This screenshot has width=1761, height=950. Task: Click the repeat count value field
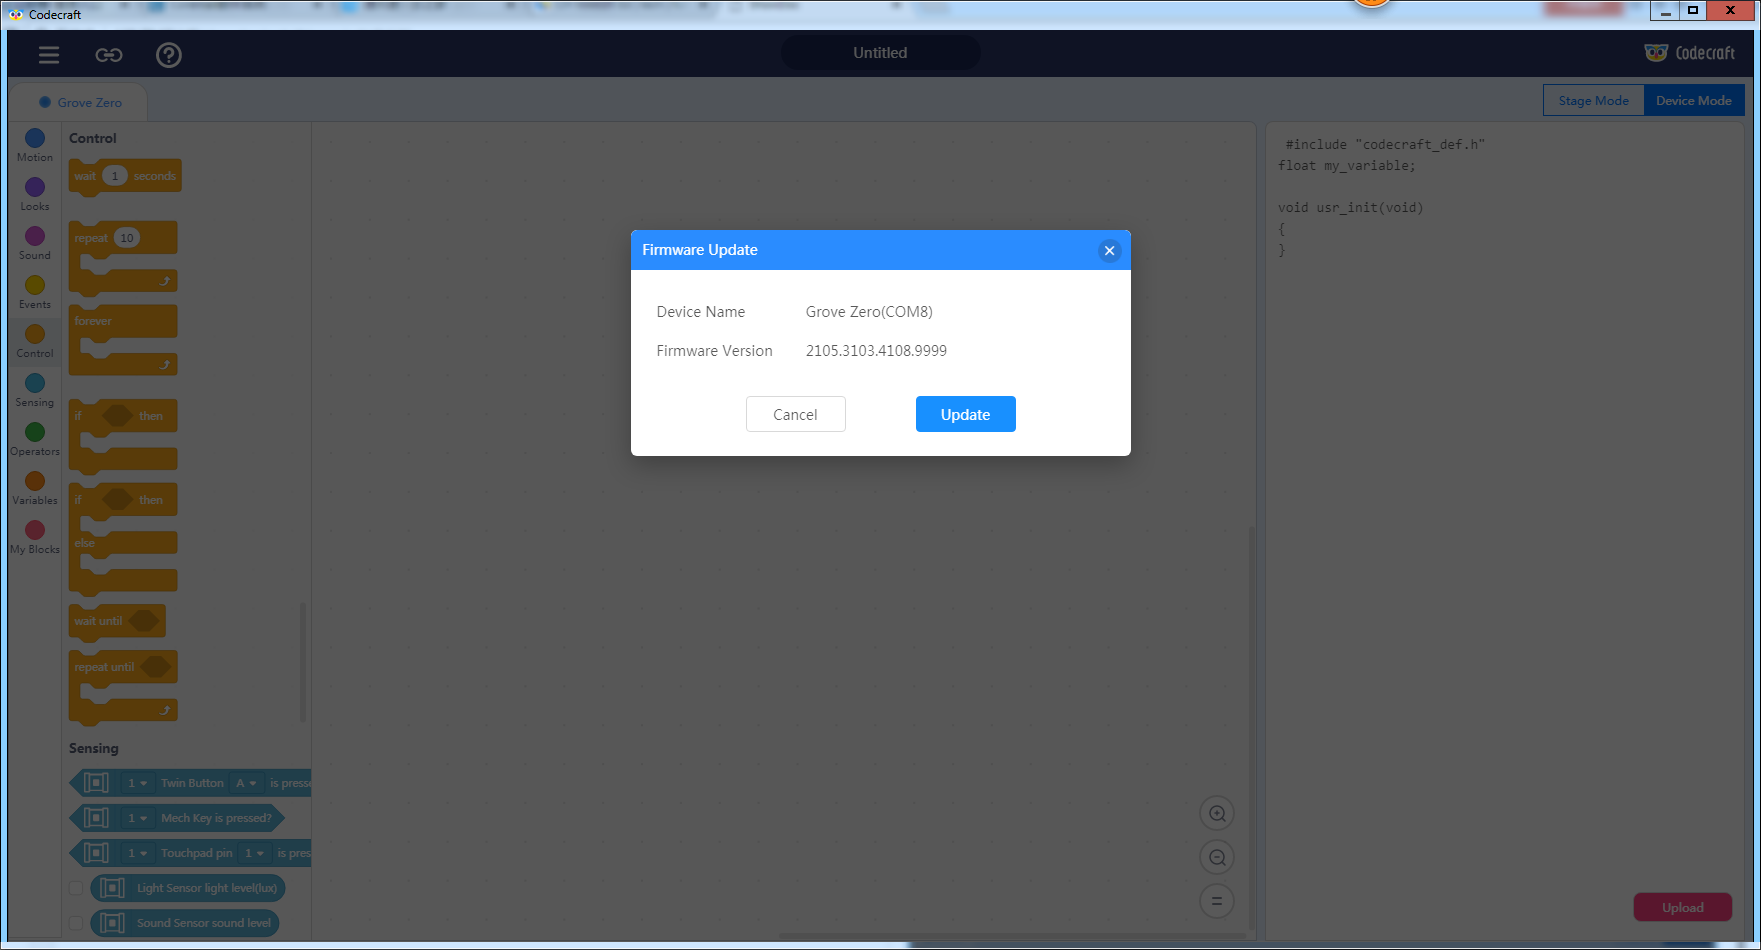127,238
